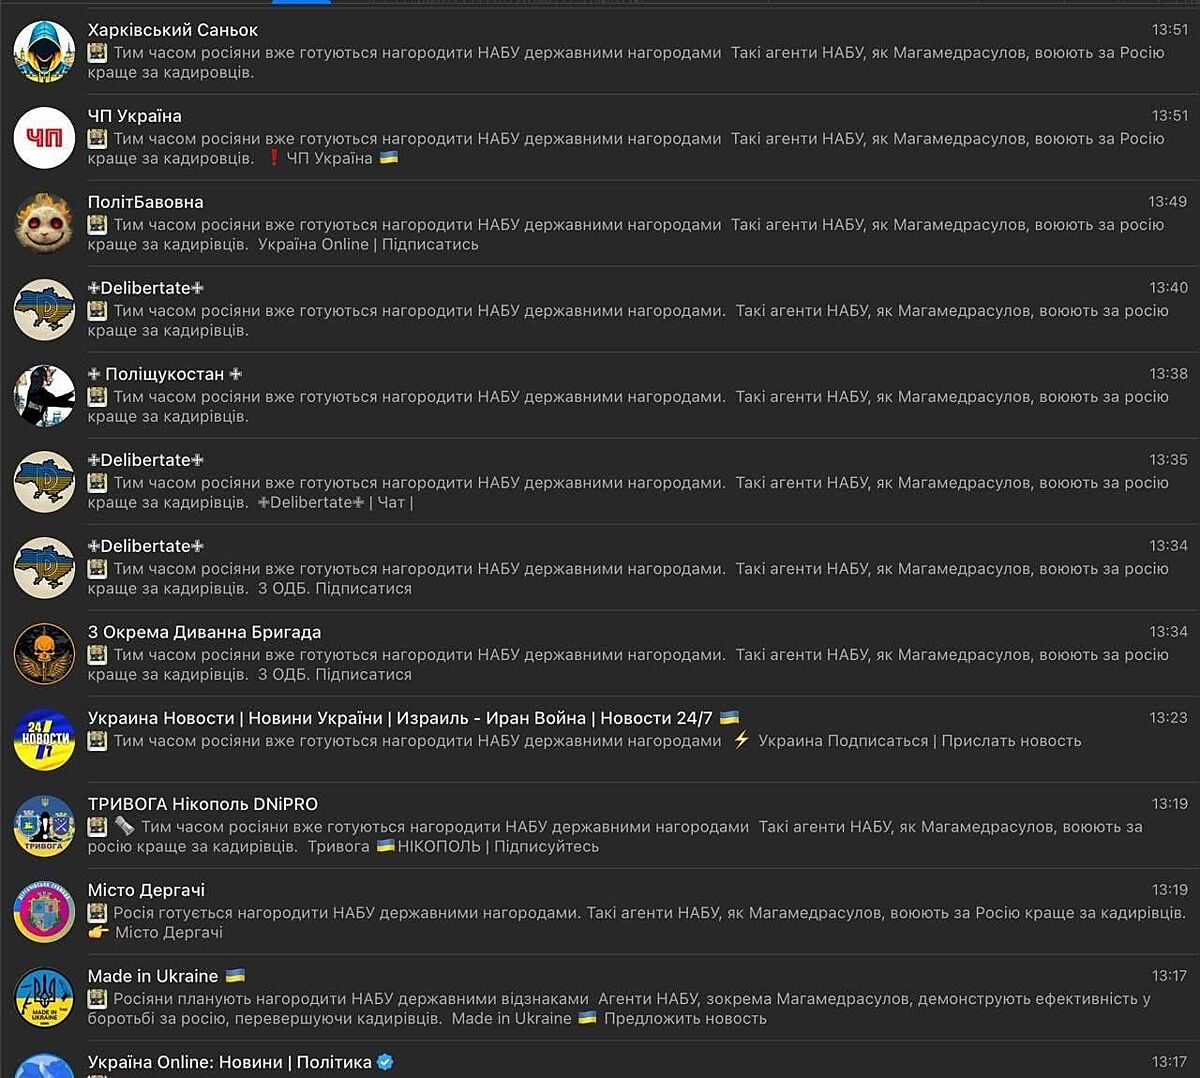Open Delibertate result posted at 13:35
1200x1078 pixels.
(x=600, y=482)
